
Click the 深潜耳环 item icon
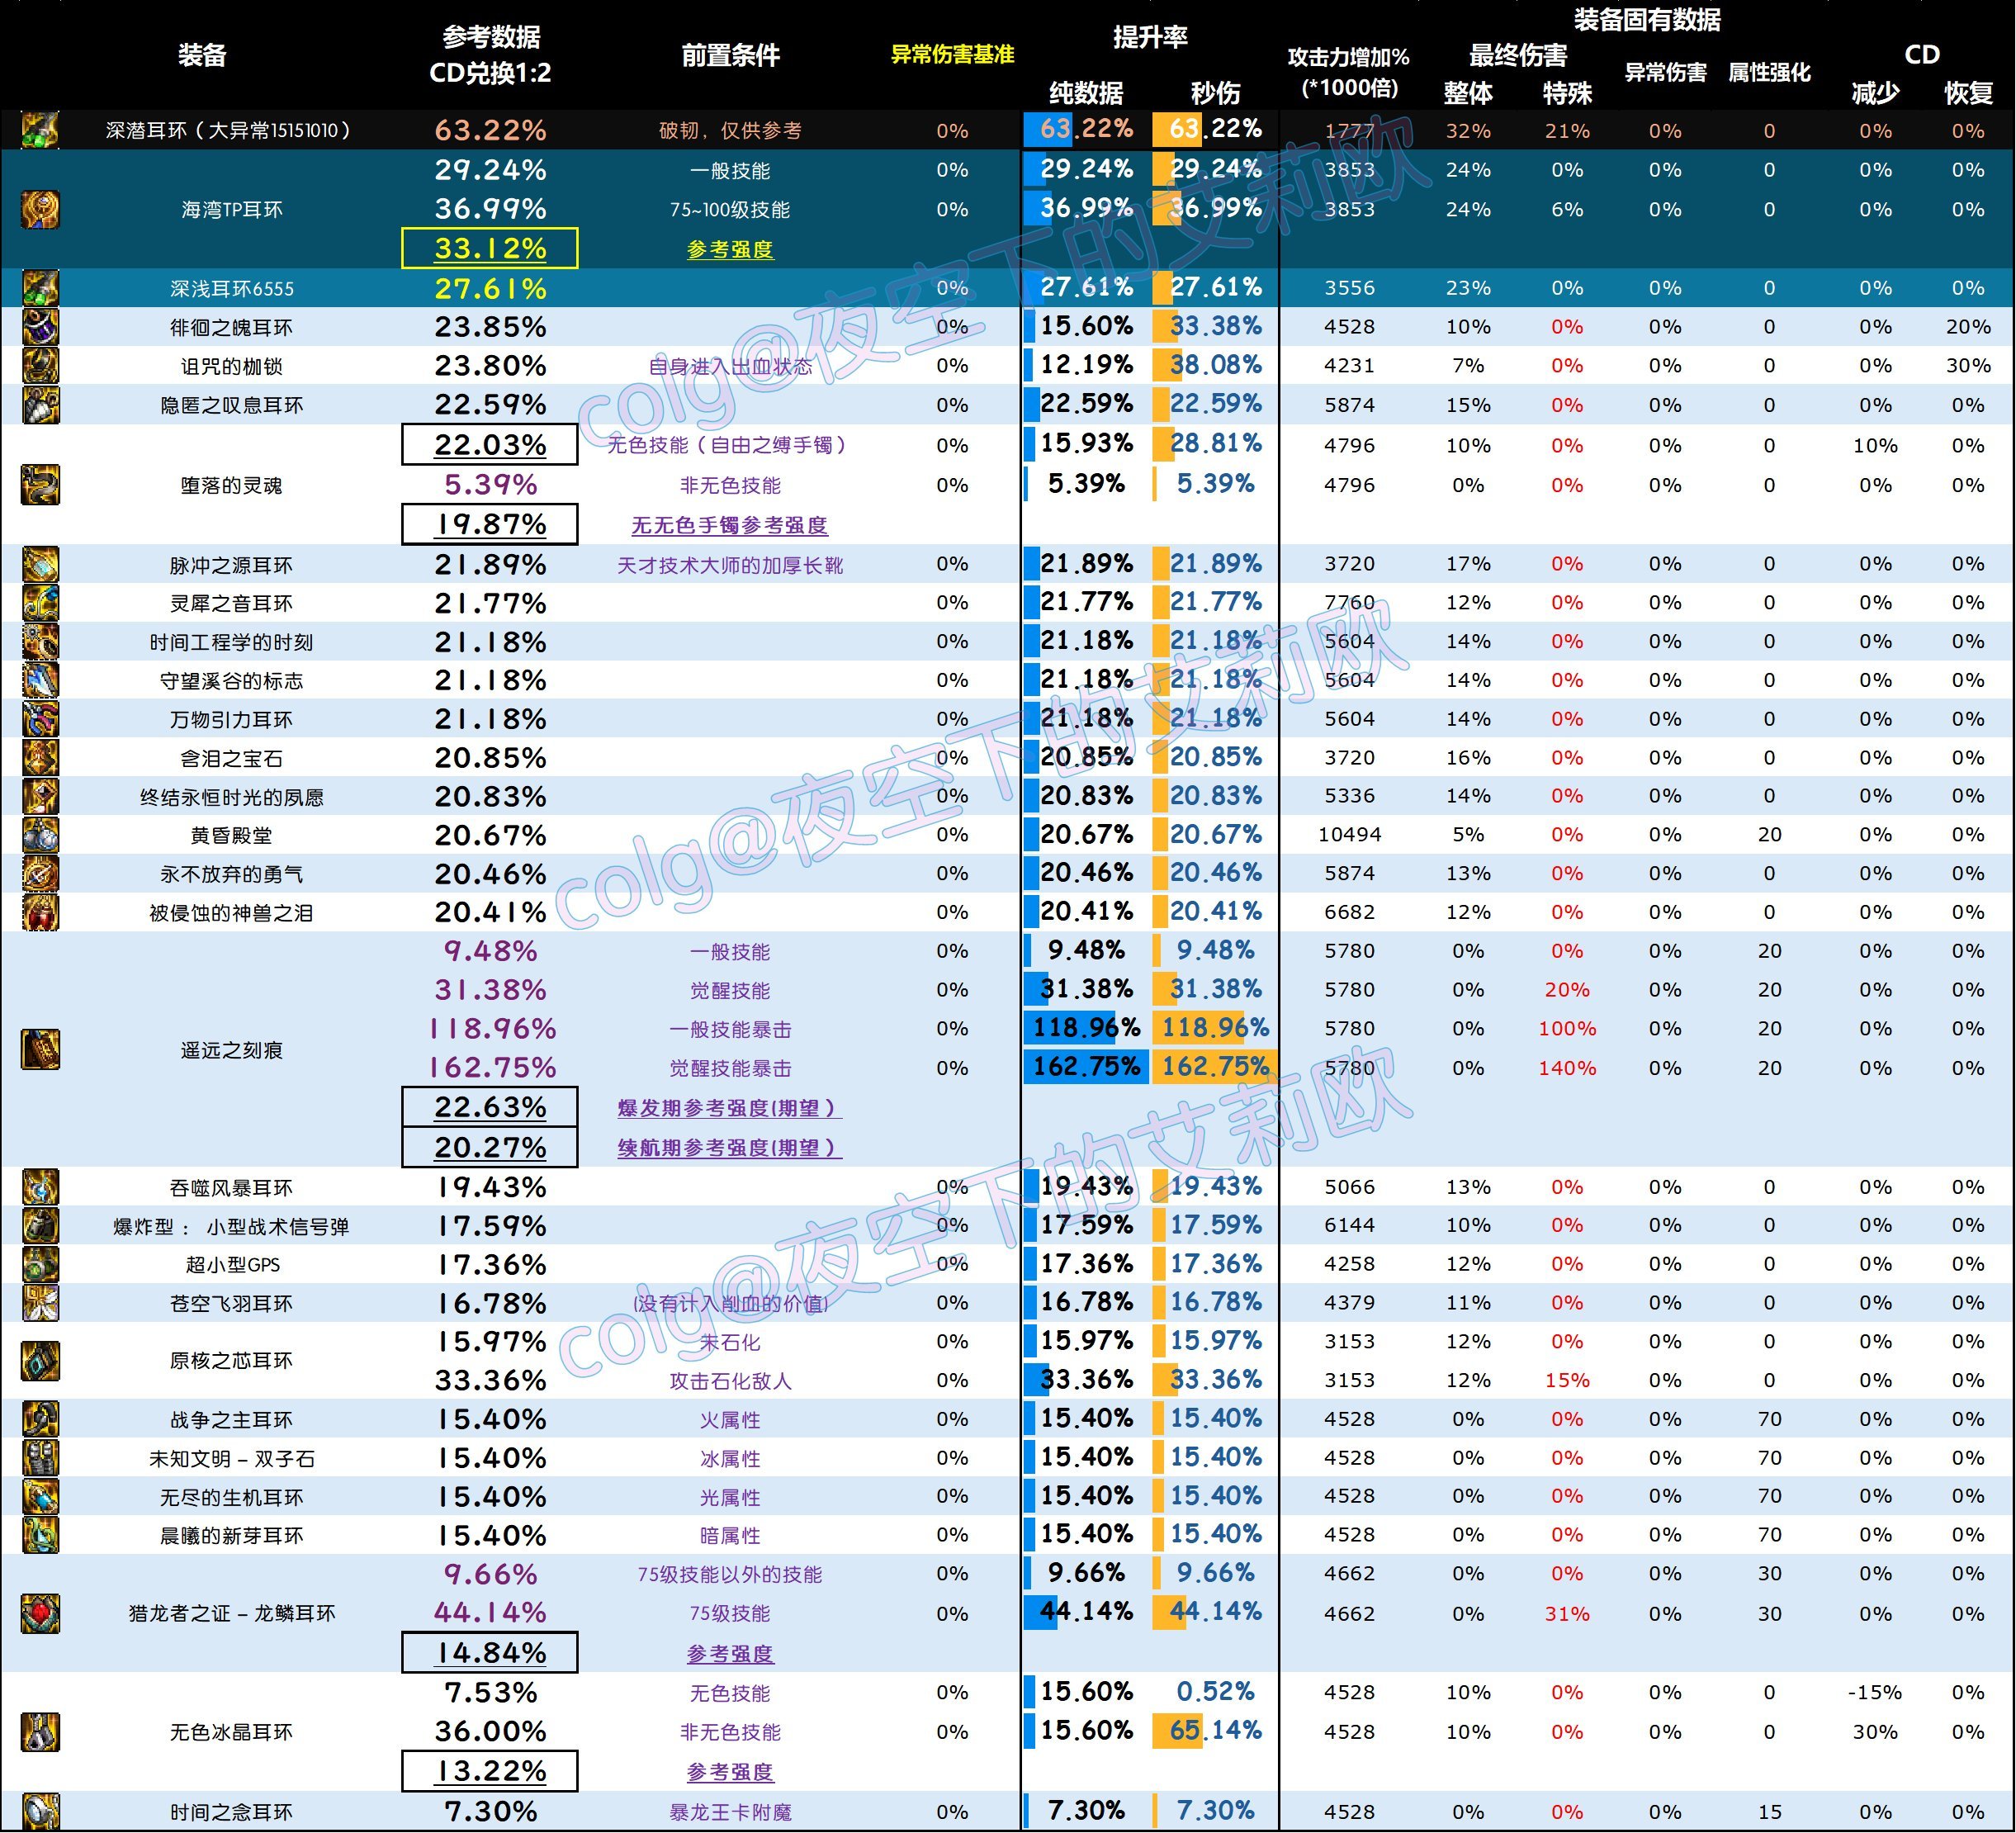(40, 130)
